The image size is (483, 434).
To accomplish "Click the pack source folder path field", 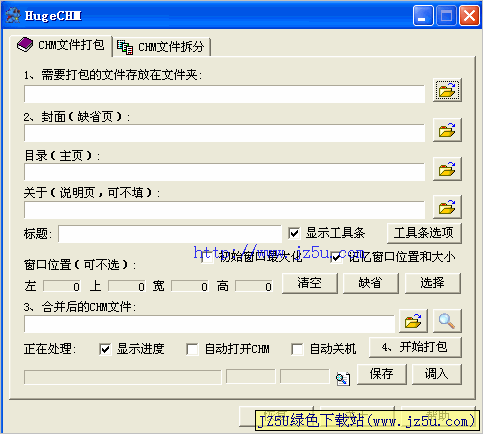I will click(x=224, y=94).
